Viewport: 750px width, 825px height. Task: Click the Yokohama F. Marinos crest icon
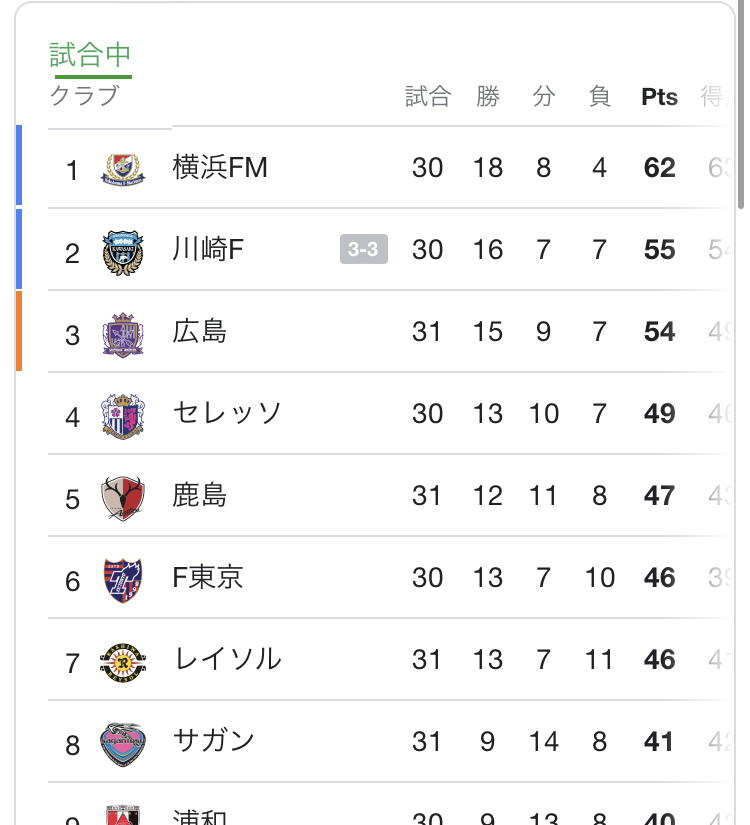[x=123, y=169]
